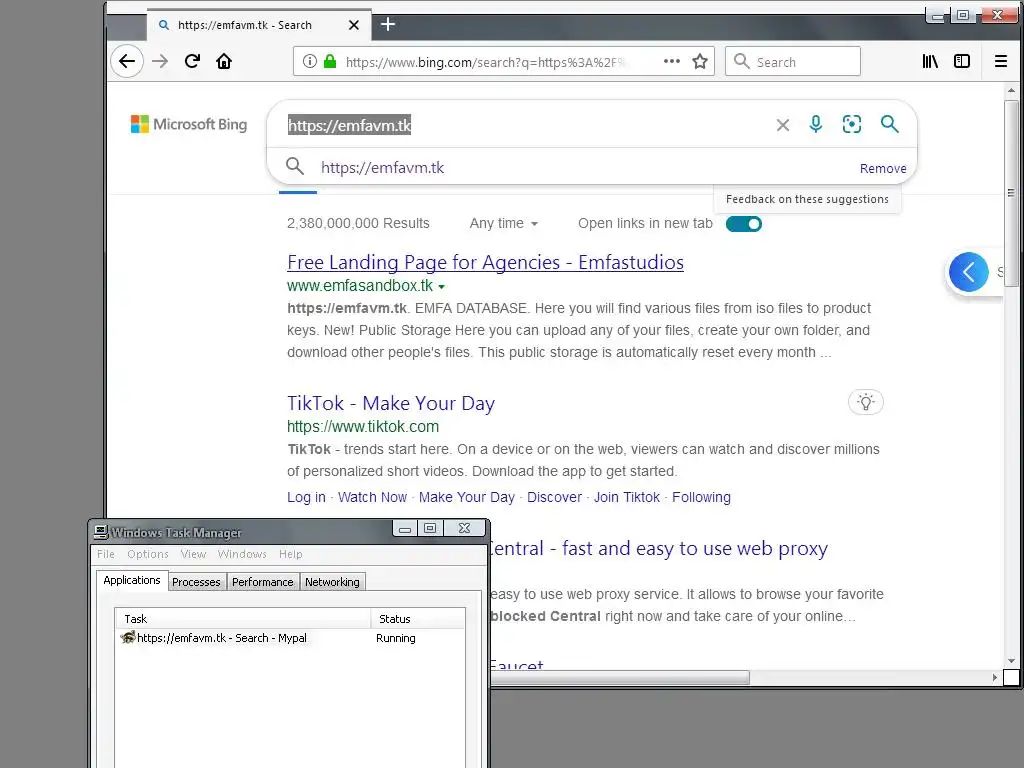
Task: Reload the current Bing page
Action: point(192,61)
